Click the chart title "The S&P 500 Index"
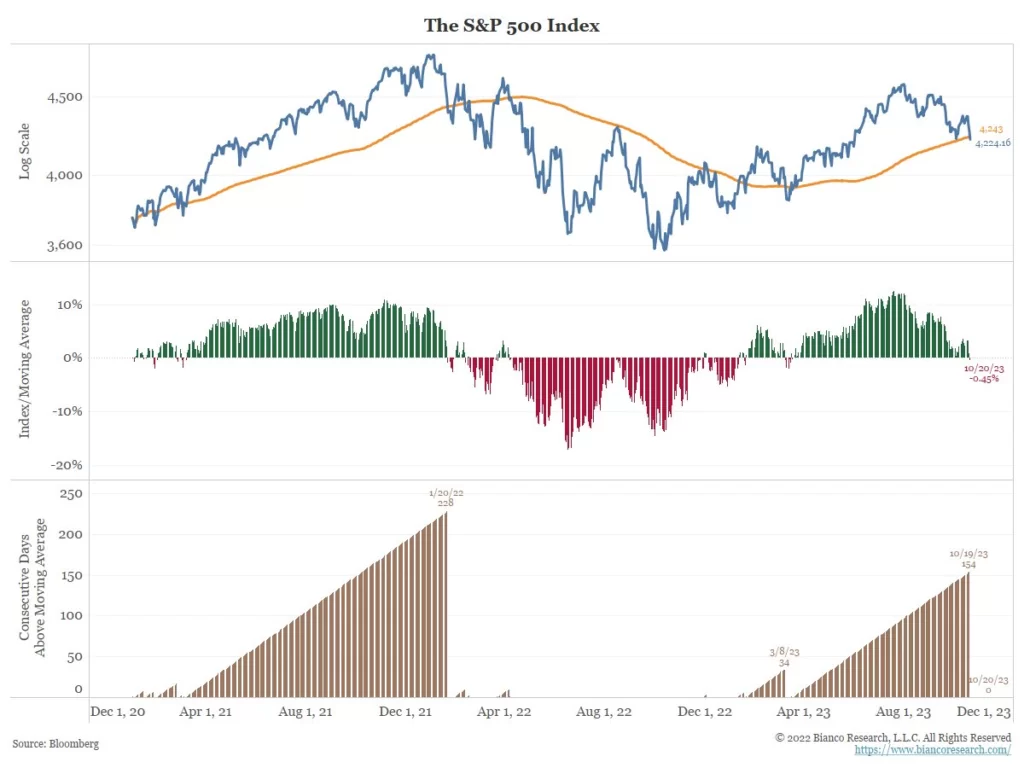The height and width of the screenshot is (768, 1024). pyautogui.click(x=512, y=26)
